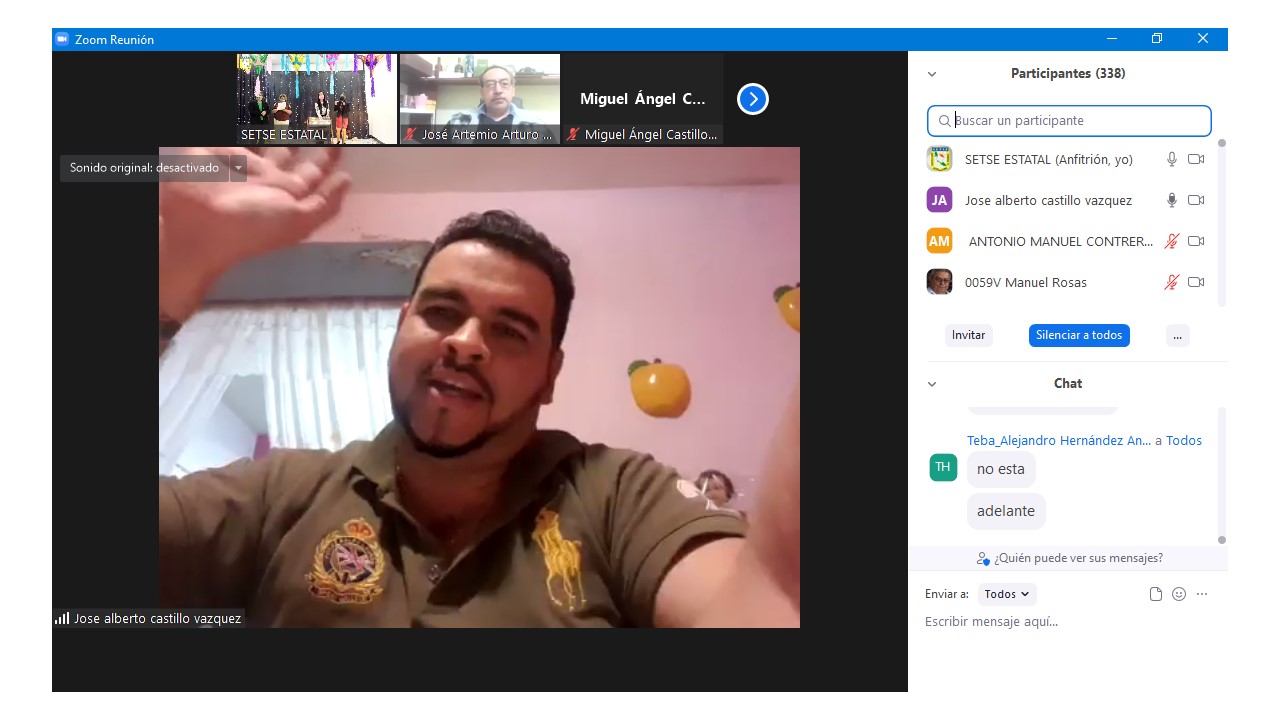
Task: Open Sonido original dropdown arrow
Action: pos(238,168)
